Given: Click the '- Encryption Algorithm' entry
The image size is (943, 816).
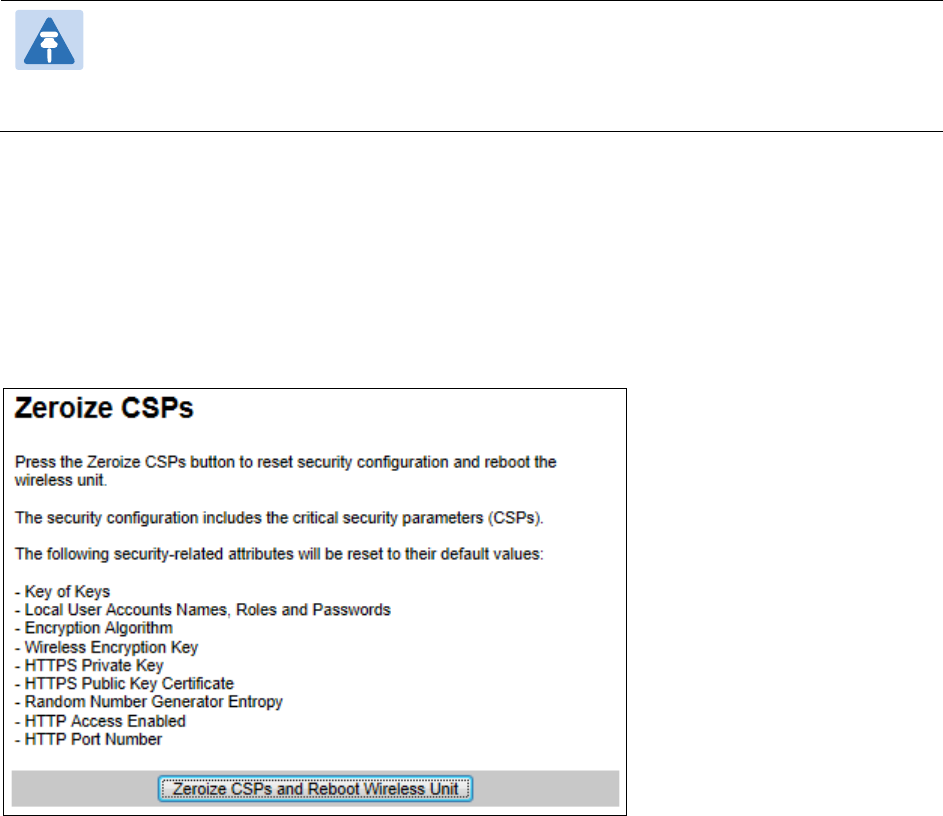Looking at the screenshot, I should click(94, 628).
